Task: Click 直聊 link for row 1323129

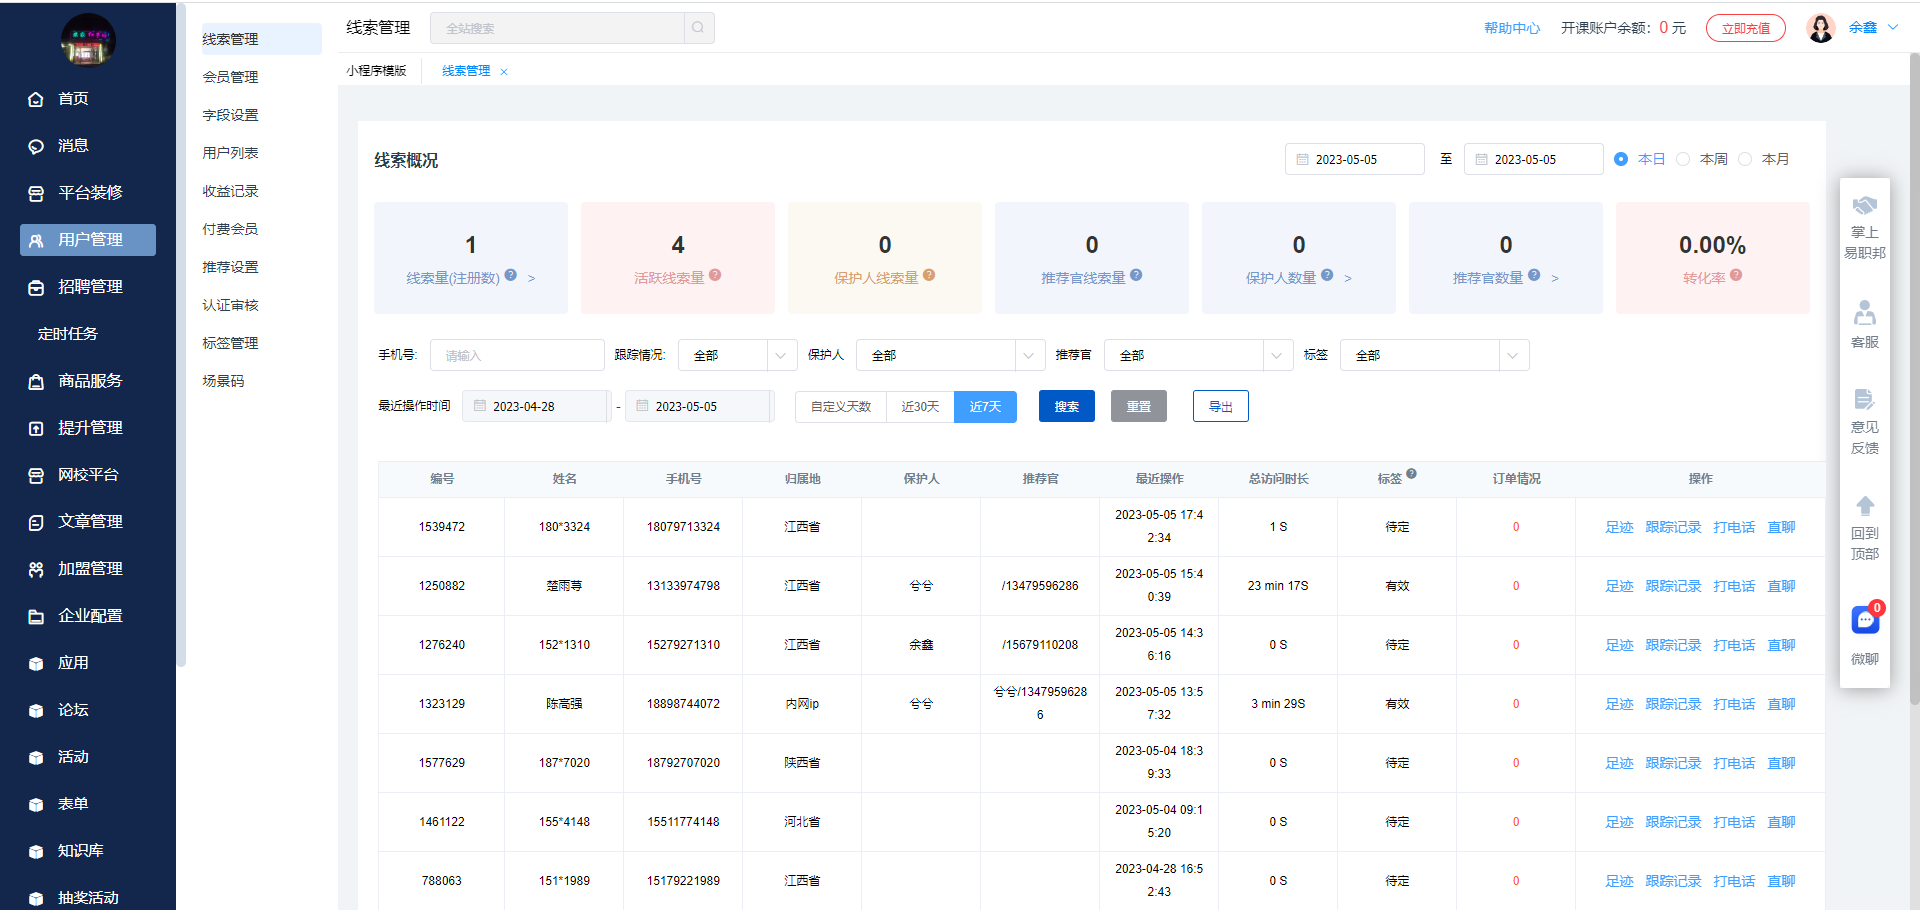Action: pos(1781,704)
